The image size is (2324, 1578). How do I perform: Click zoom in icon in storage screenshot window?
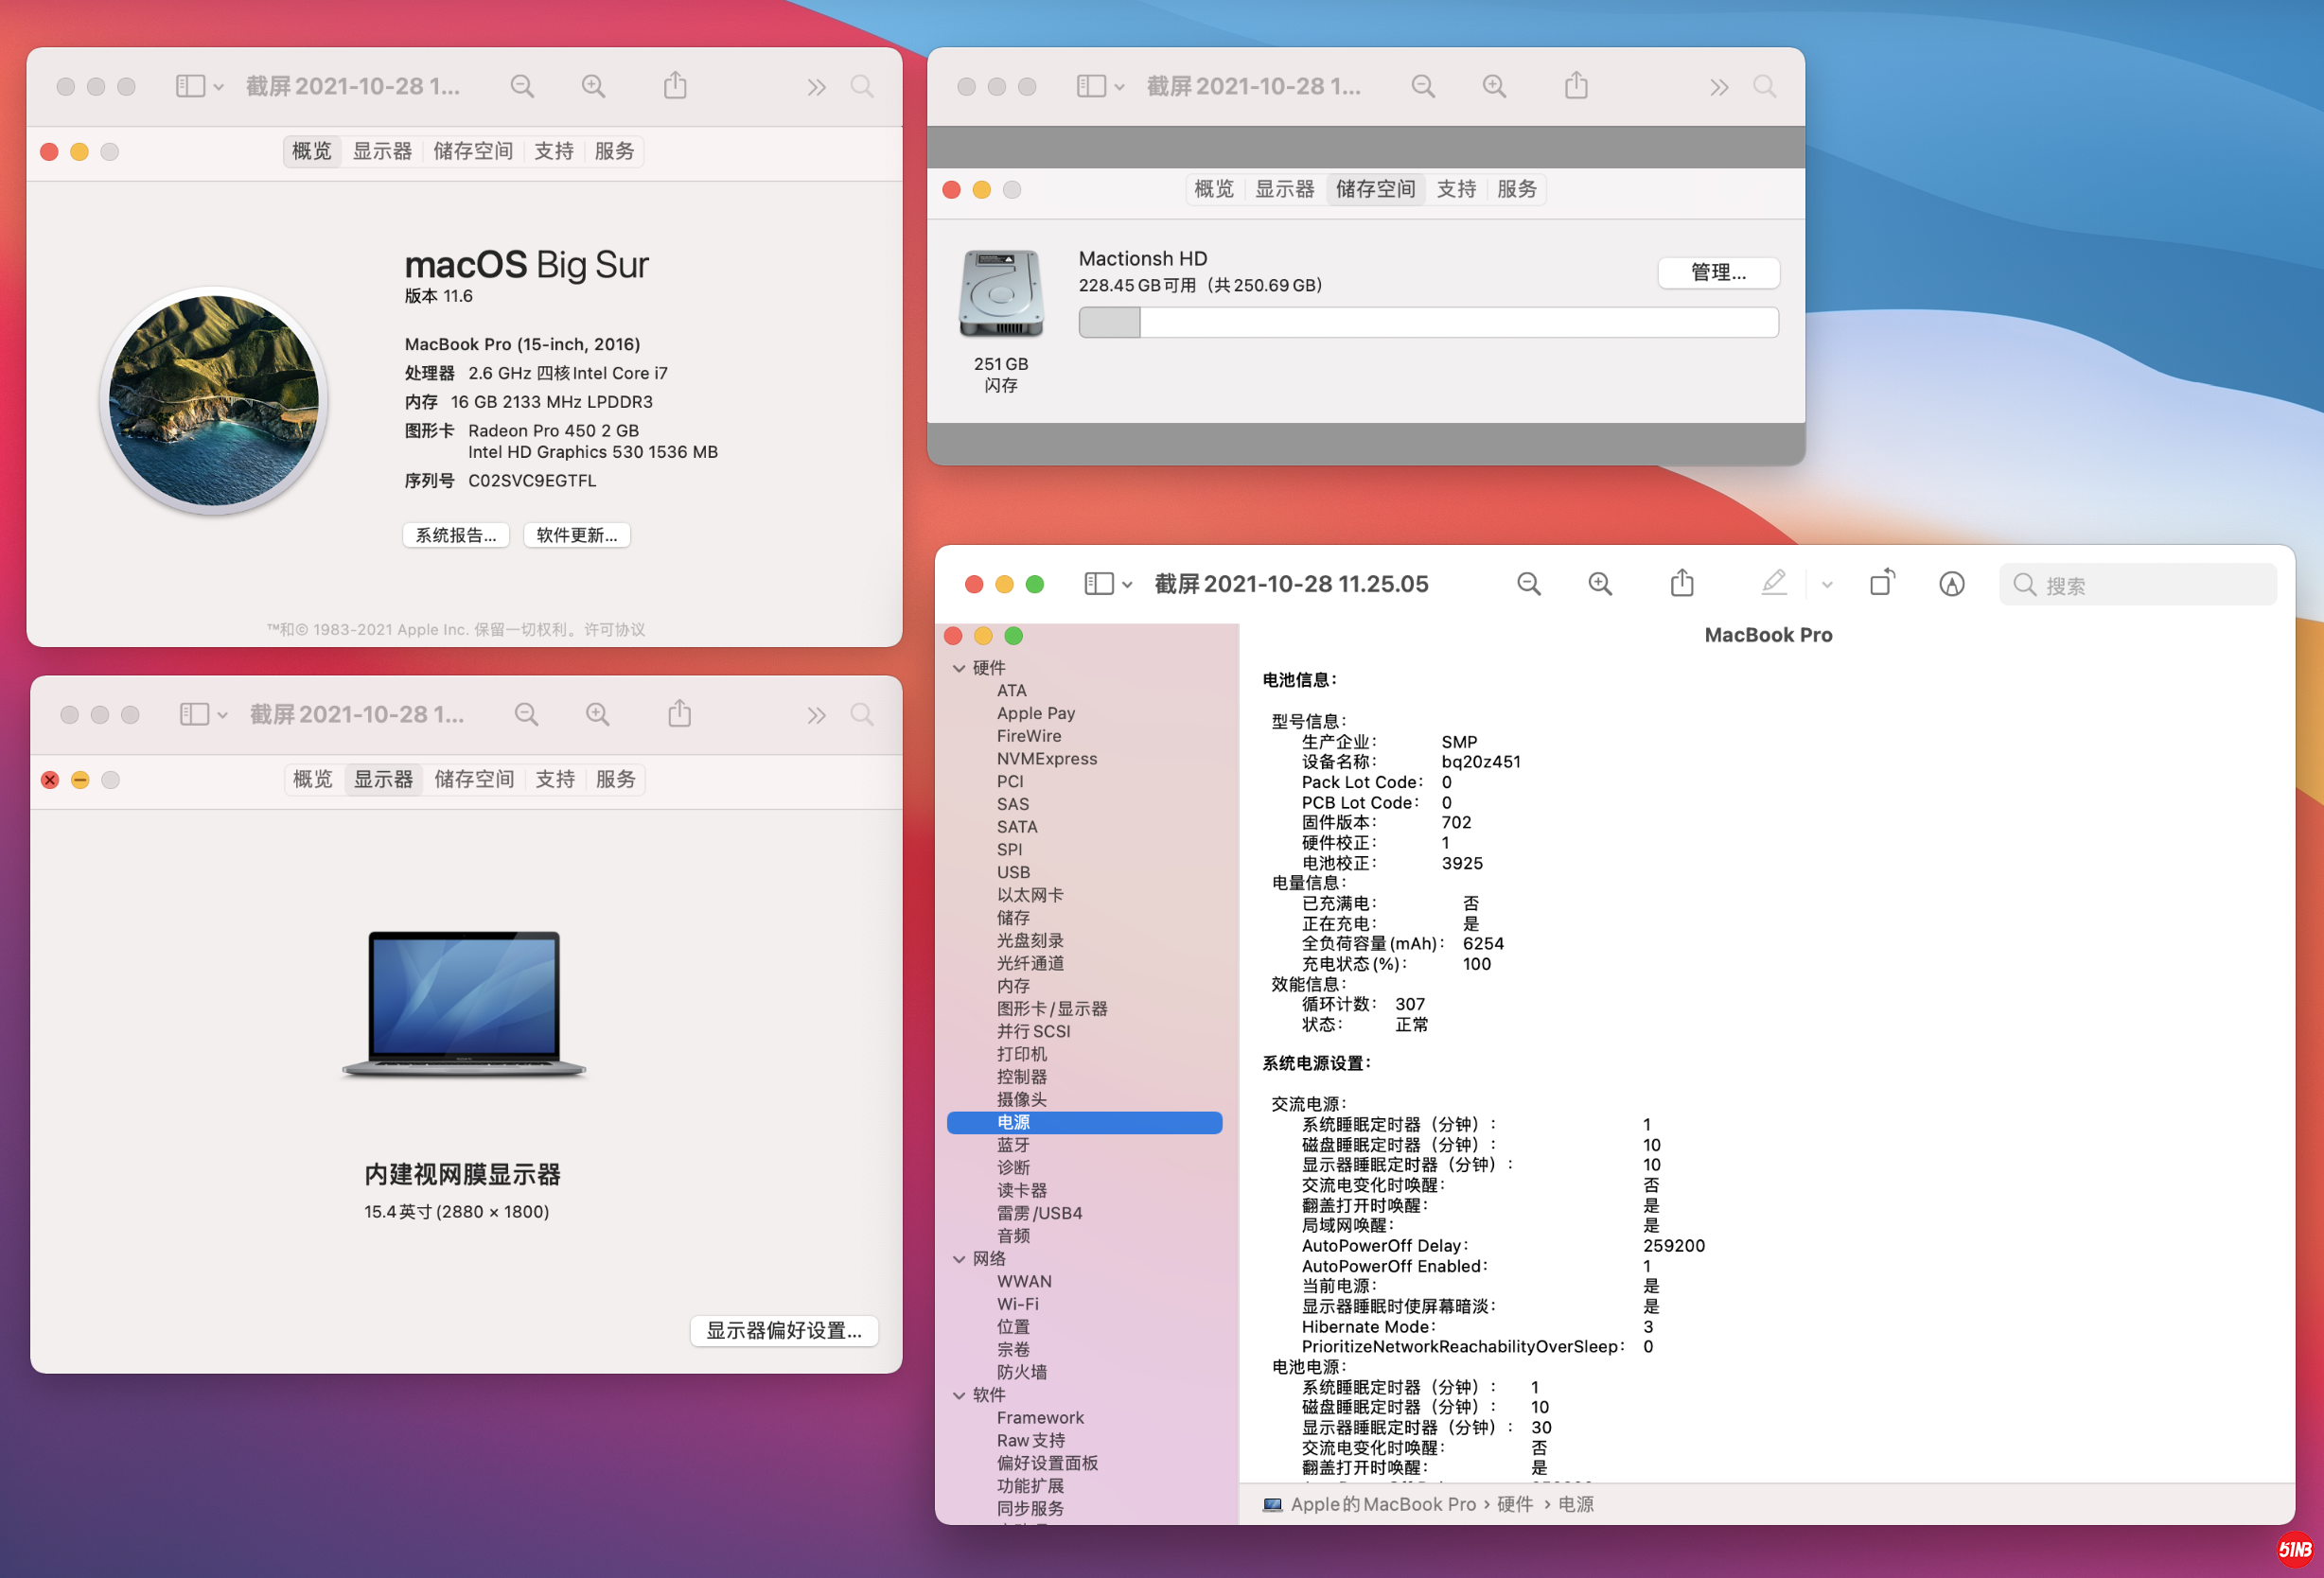1493,87
